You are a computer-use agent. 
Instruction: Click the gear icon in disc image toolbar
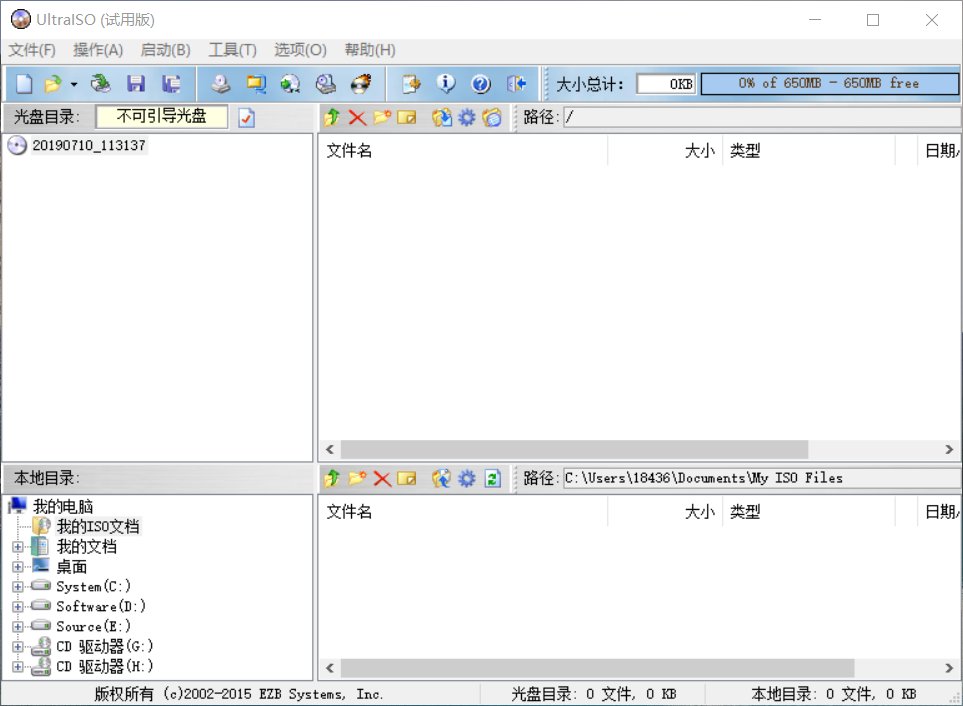pyautogui.click(x=467, y=118)
